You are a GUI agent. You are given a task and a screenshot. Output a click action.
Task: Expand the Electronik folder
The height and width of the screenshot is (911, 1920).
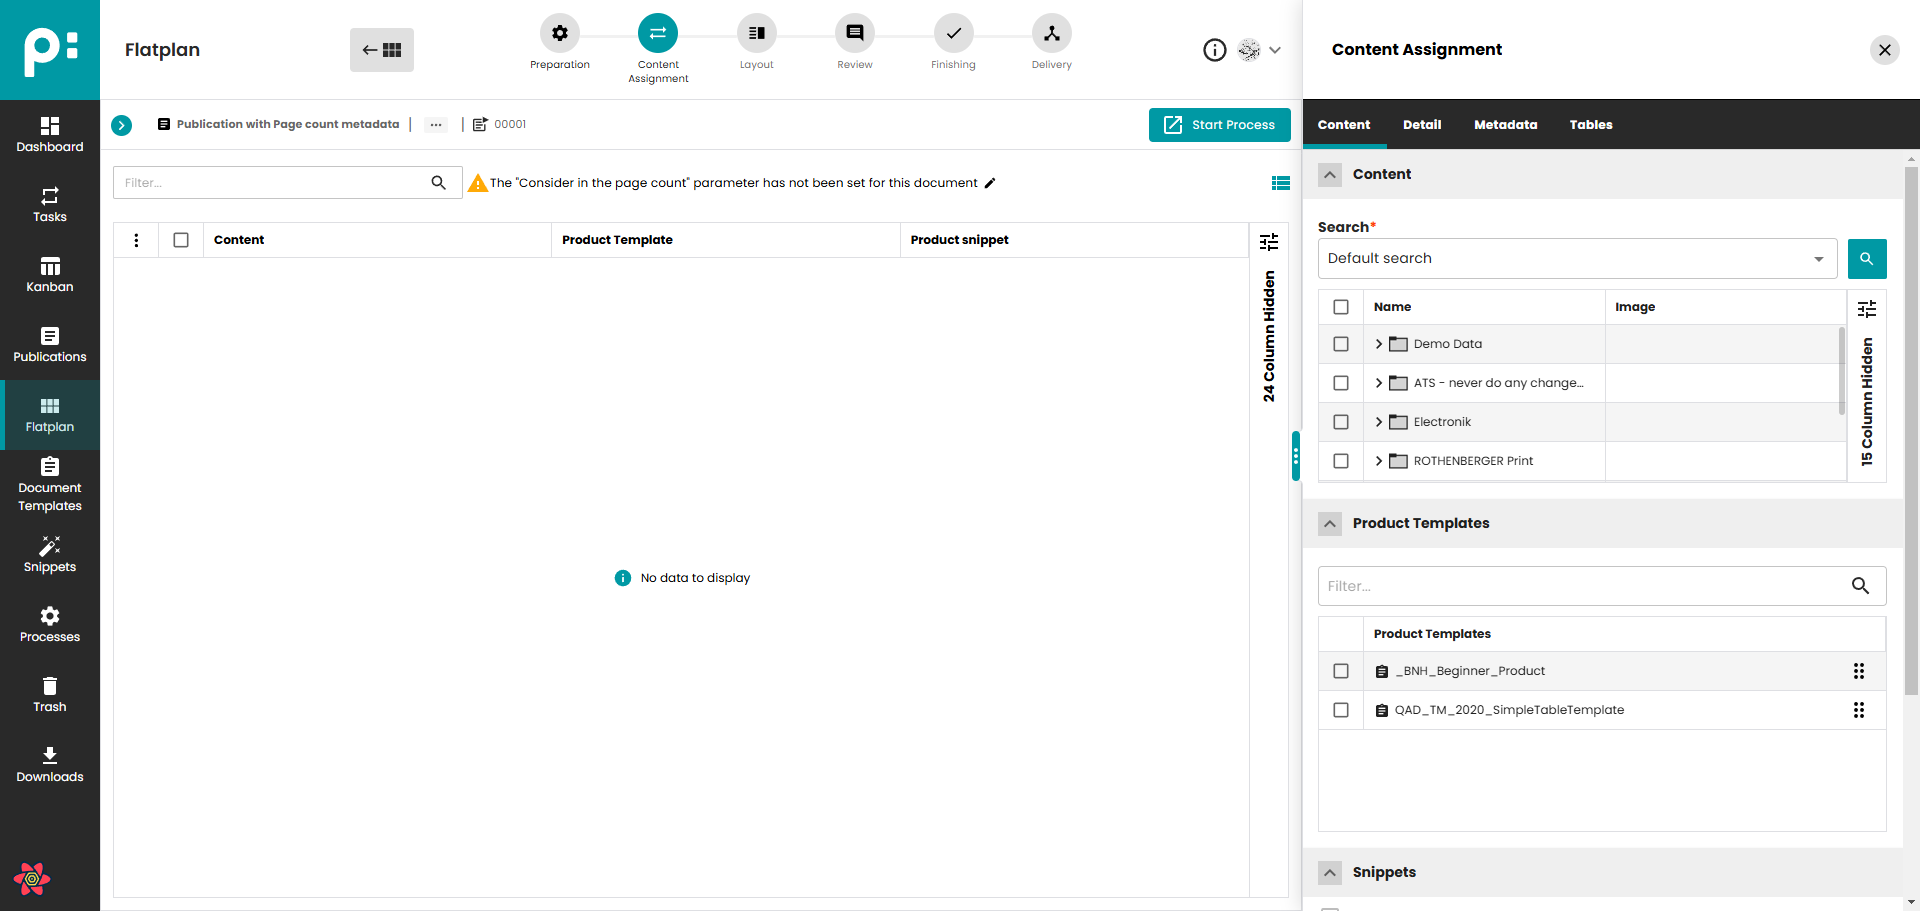(x=1379, y=422)
